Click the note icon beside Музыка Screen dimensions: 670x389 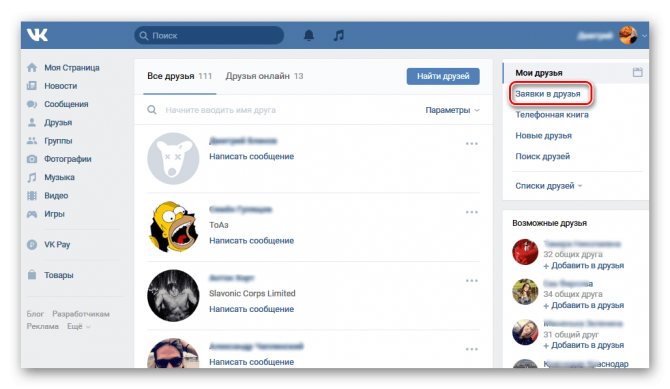coord(32,177)
